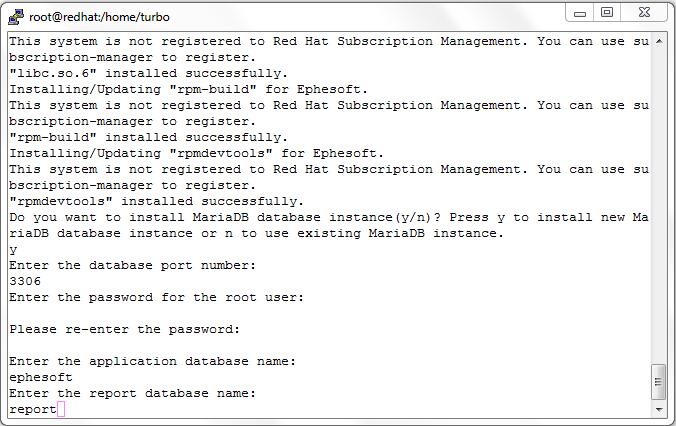Click the Enter the report database name prompt
Screen dimensions: 676x426
(133, 393)
